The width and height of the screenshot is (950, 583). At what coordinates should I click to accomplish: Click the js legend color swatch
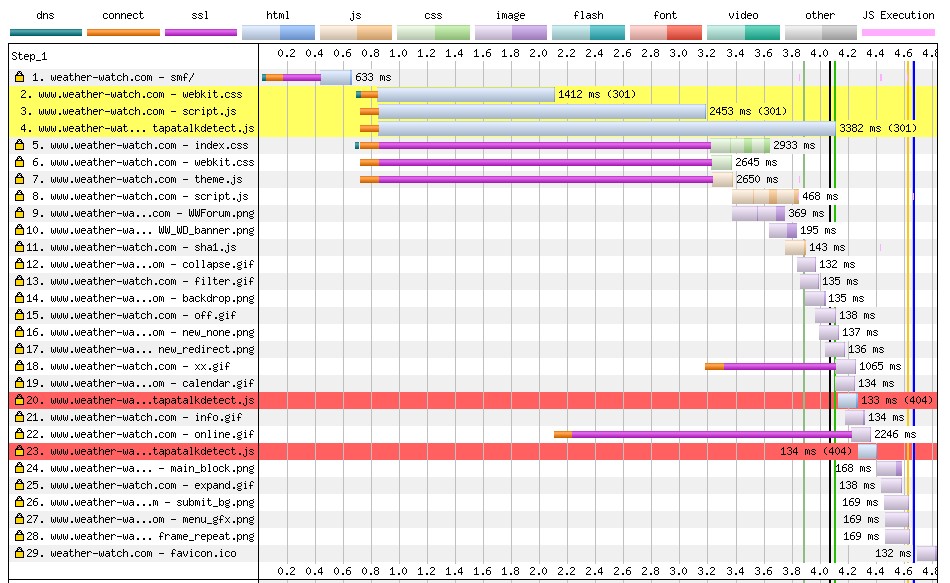pyautogui.click(x=356, y=33)
